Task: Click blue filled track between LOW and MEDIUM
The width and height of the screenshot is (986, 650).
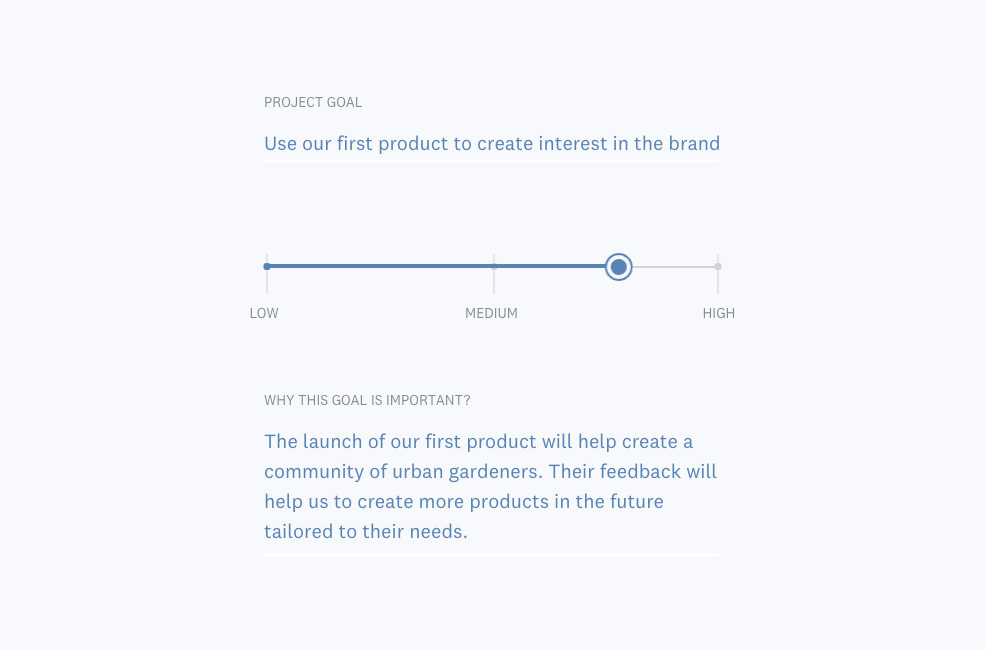Action: 380,267
